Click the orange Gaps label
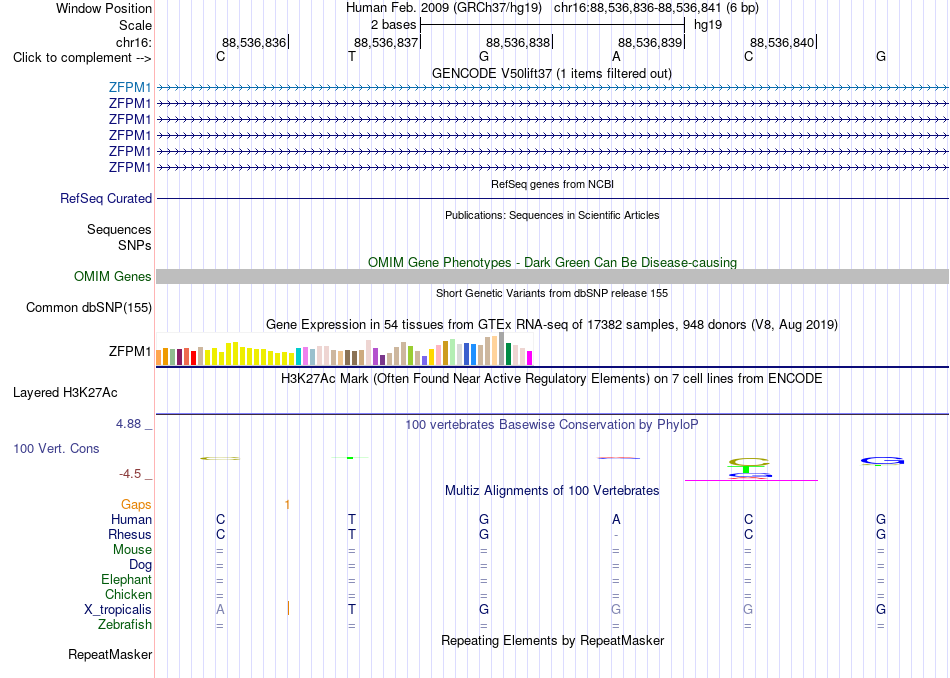Viewport: 950px width, 678px height. click(136, 504)
